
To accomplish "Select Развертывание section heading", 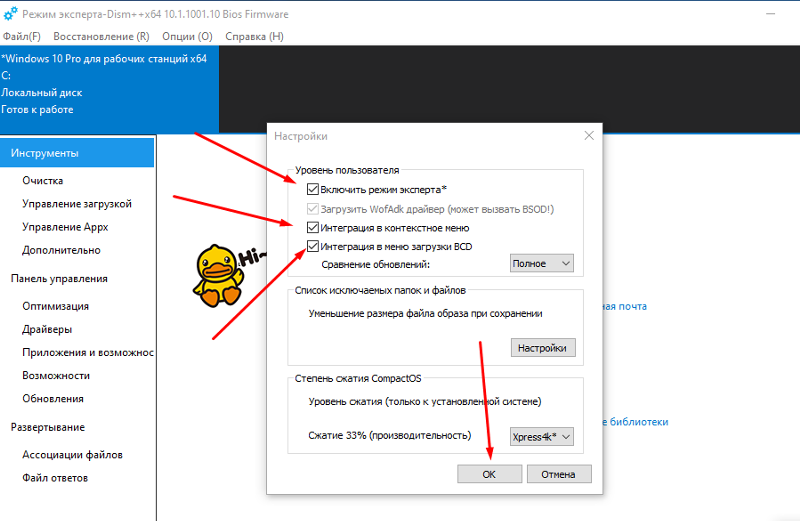I will [48, 427].
